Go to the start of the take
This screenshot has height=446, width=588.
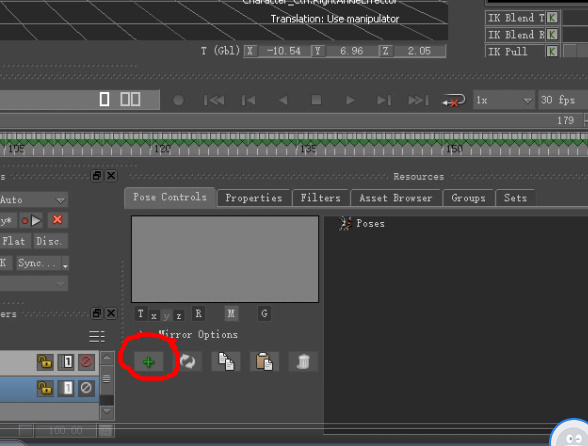tap(214, 100)
